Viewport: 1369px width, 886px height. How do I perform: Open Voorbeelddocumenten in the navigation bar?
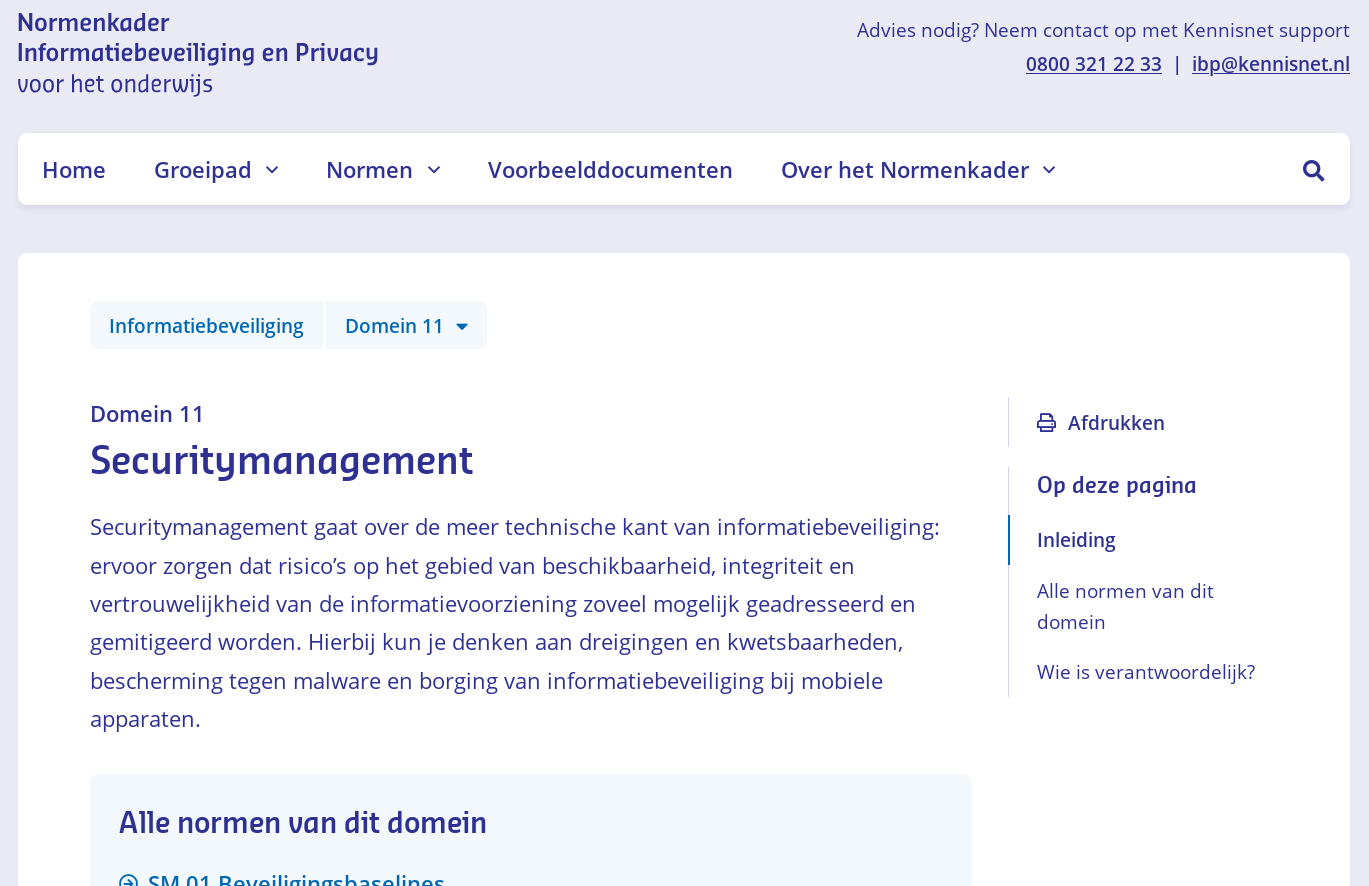click(x=610, y=170)
